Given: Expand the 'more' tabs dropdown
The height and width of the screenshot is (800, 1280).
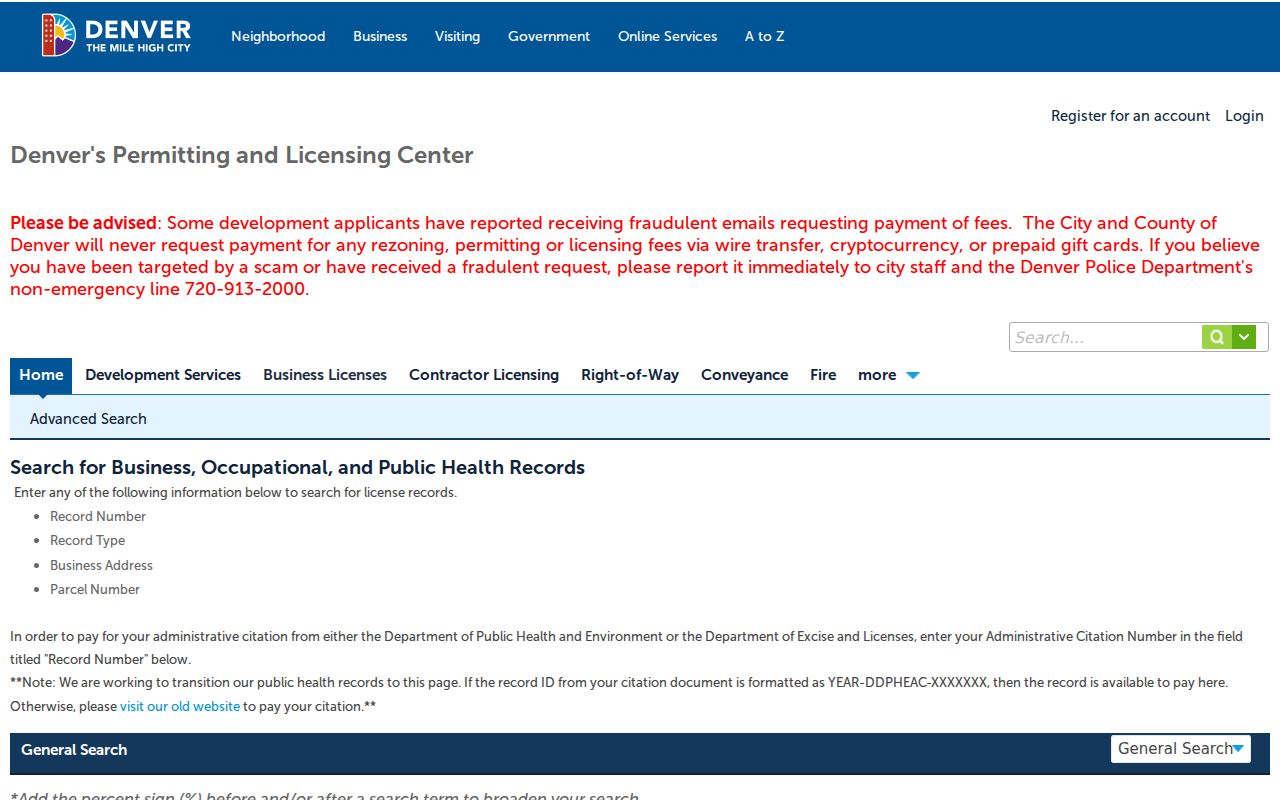Looking at the screenshot, I should pos(888,375).
